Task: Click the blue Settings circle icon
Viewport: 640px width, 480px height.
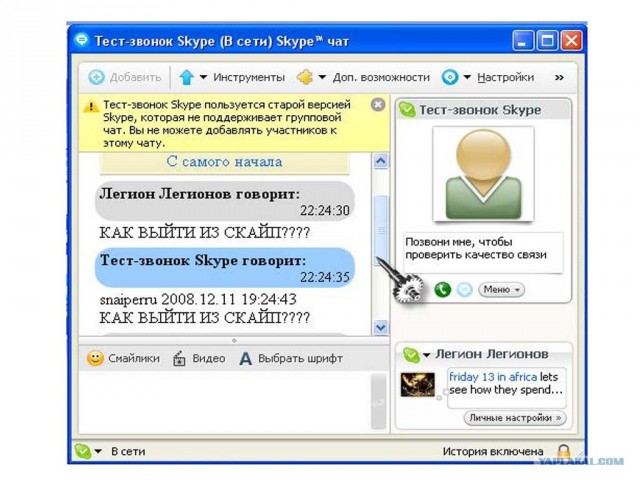Action: pos(450,77)
